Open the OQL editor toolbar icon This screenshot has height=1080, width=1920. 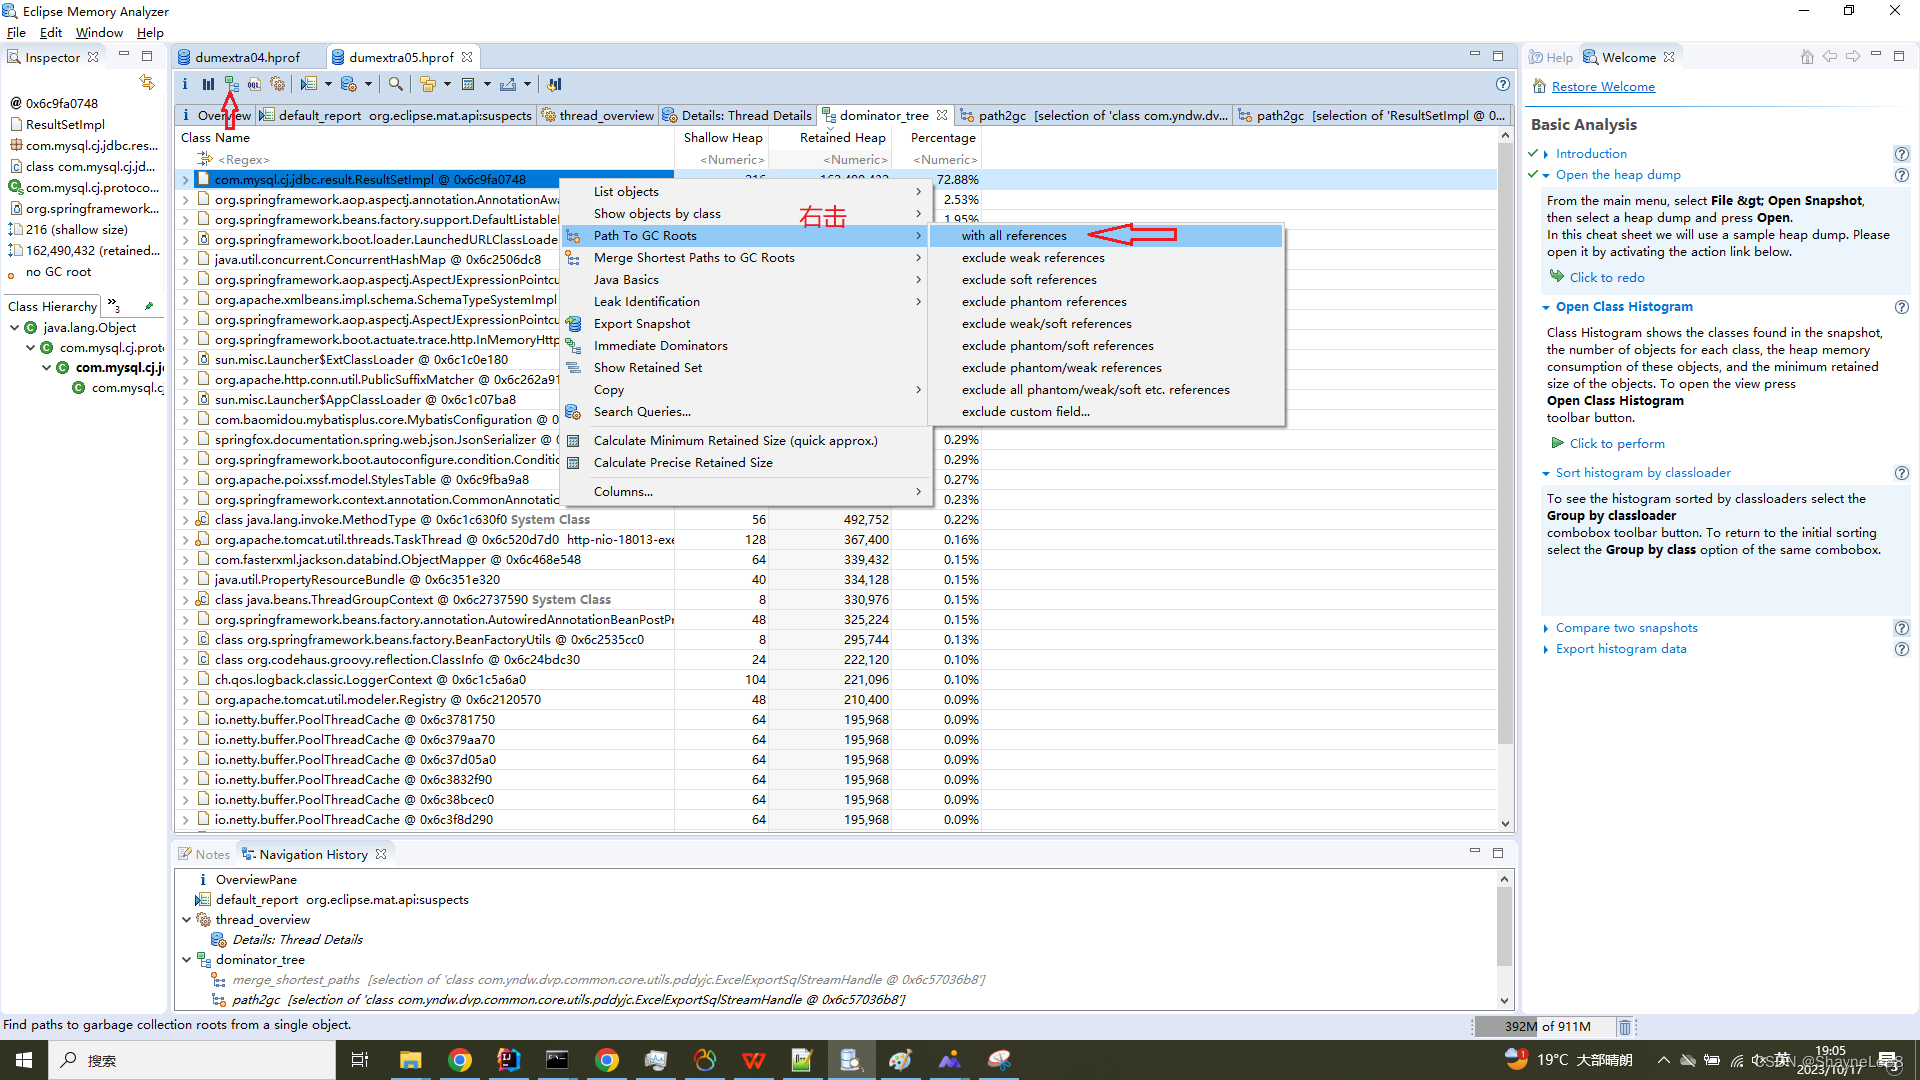coord(254,85)
